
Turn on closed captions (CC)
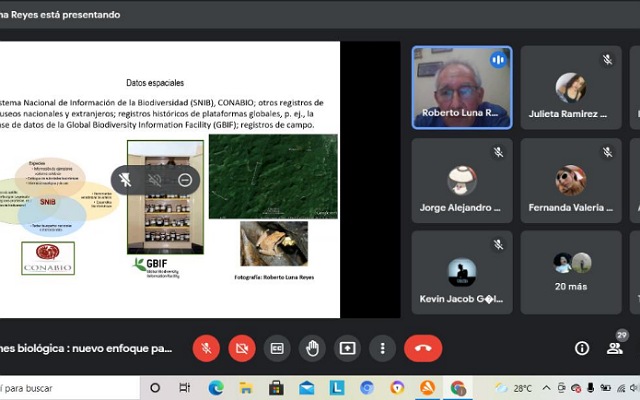[277, 348]
